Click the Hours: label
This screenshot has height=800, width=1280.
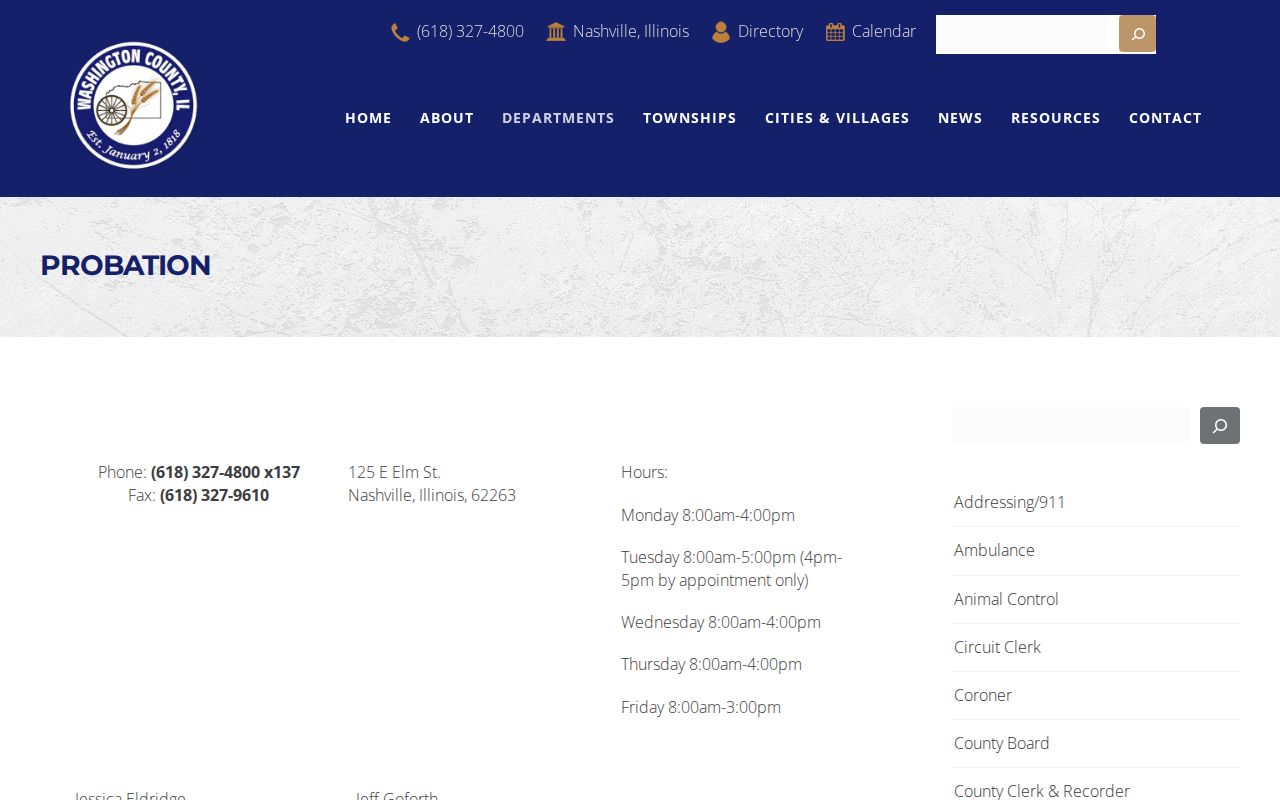pyautogui.click(x=644, y=472)
